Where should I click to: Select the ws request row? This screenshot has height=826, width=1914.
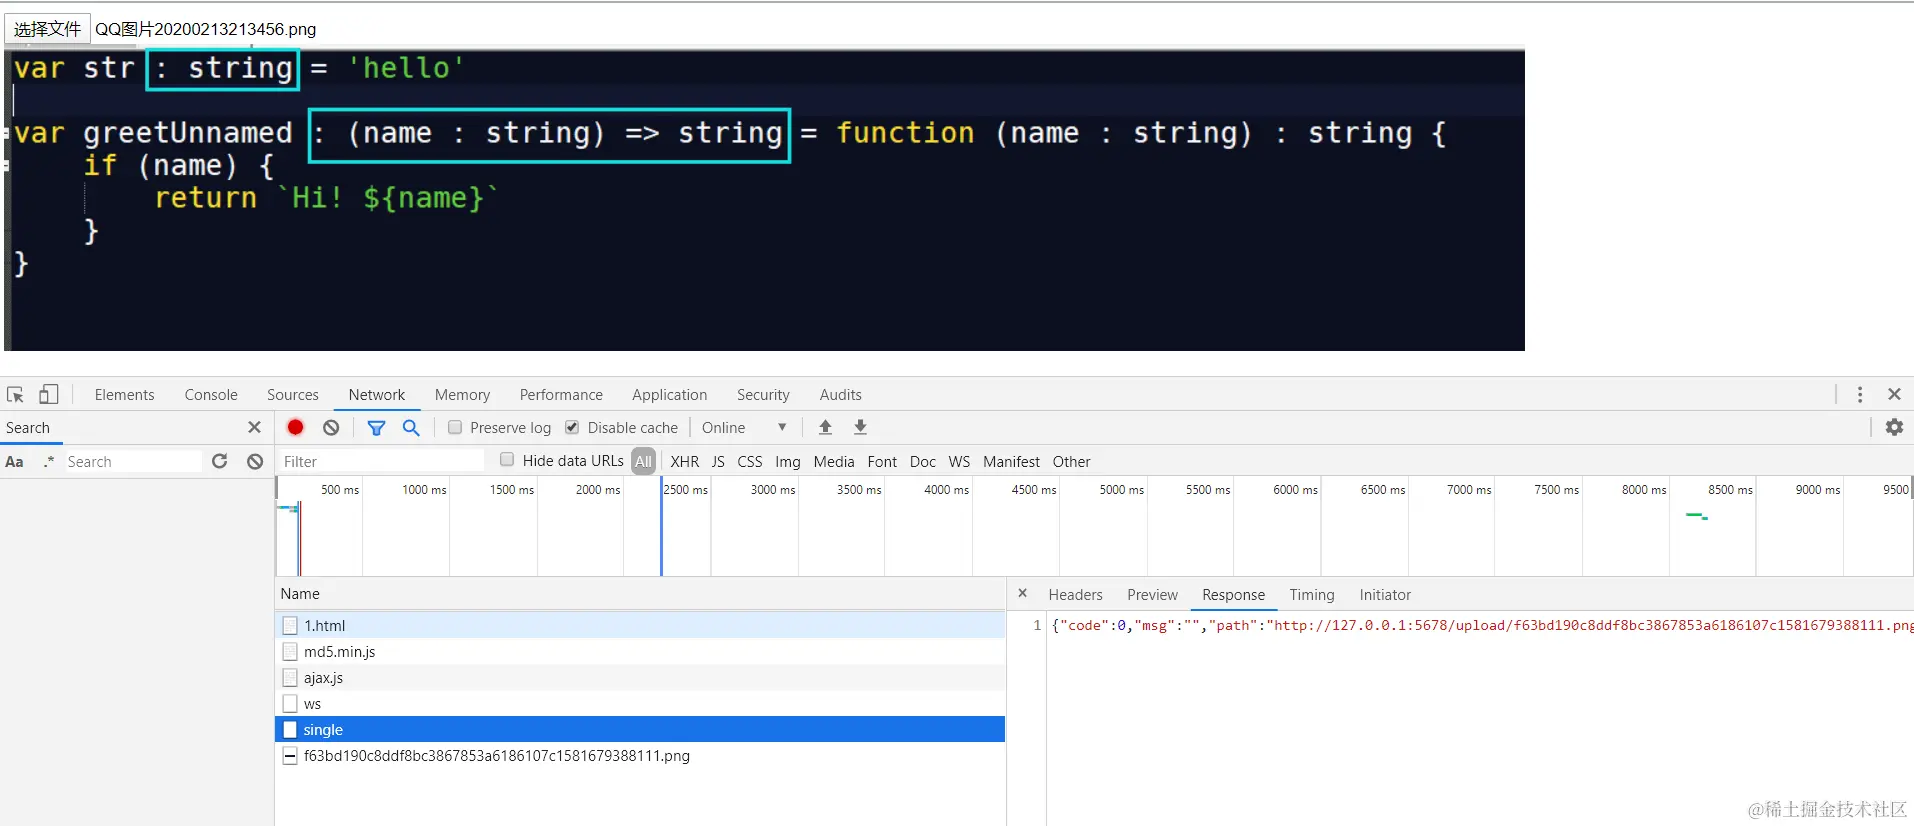coord(640,703)
